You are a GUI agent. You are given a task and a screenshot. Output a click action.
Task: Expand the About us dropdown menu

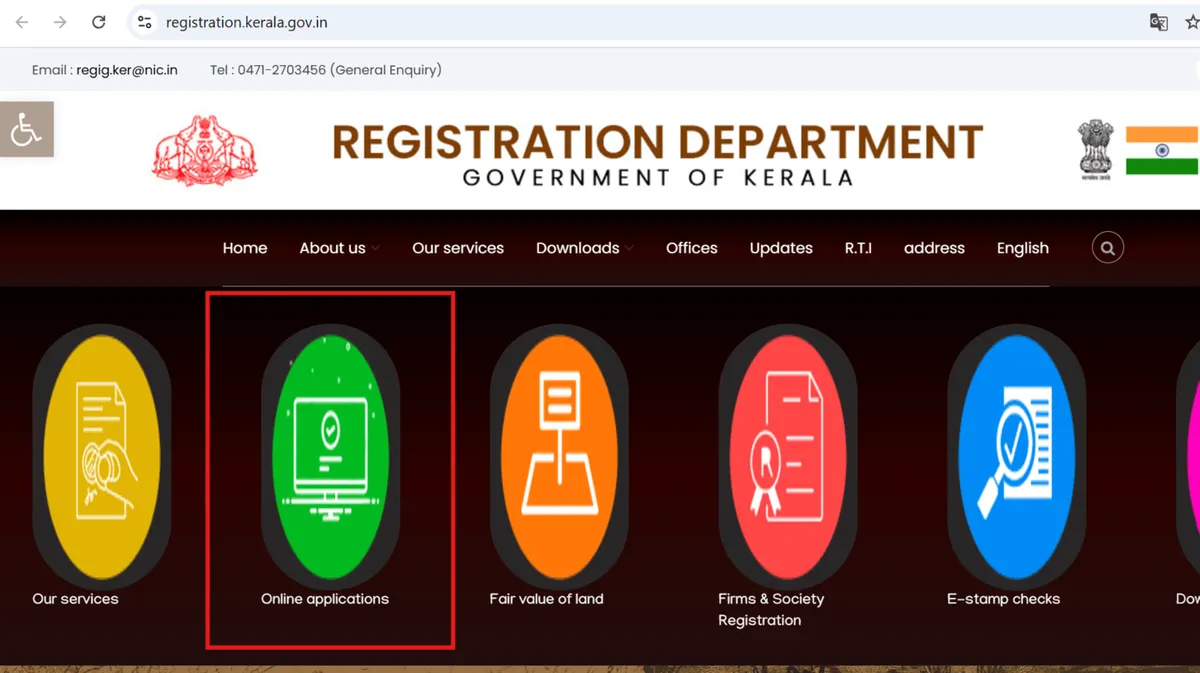[x=338, y=248]
